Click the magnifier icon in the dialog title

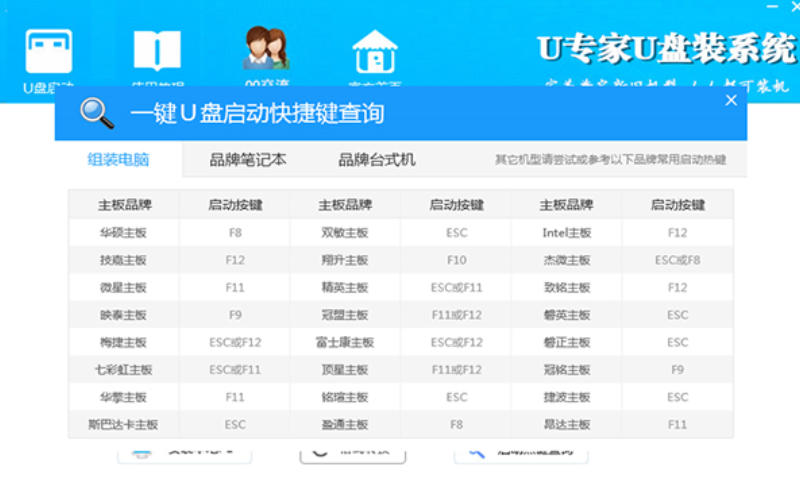click(x=97, y=113)
